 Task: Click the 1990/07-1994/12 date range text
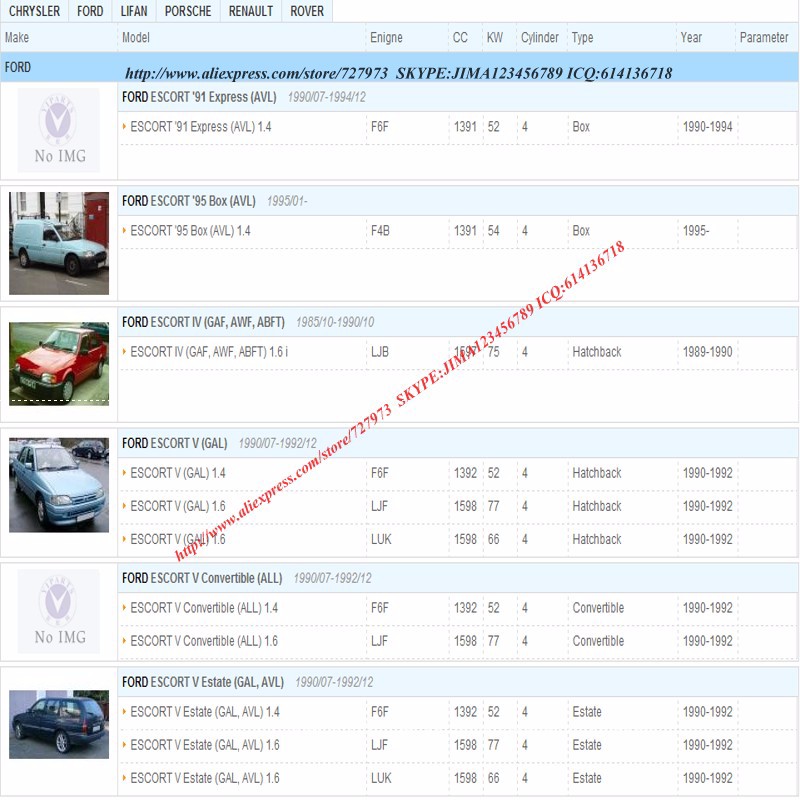coord(327,97)
